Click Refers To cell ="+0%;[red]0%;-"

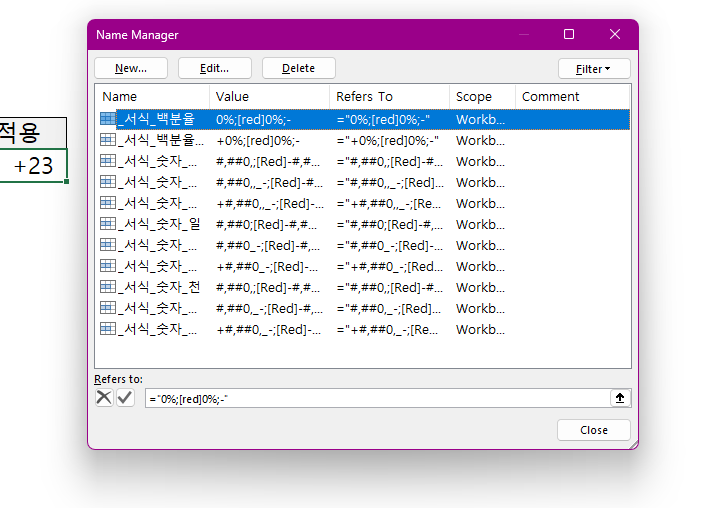(x=388, y=141)
